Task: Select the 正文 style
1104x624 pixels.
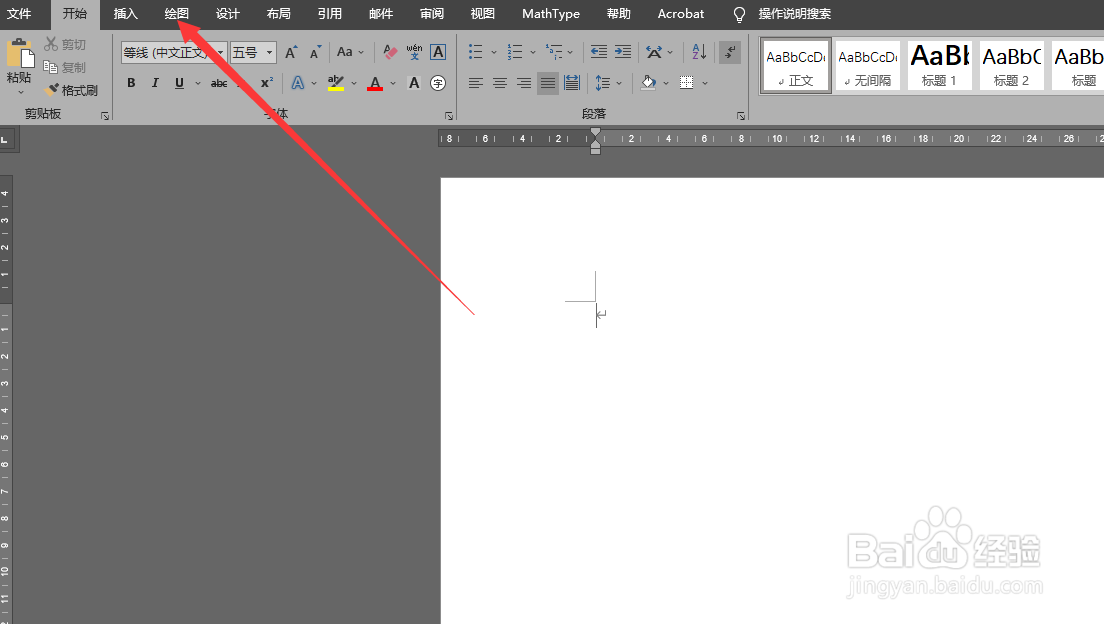Action: (796, 65)
